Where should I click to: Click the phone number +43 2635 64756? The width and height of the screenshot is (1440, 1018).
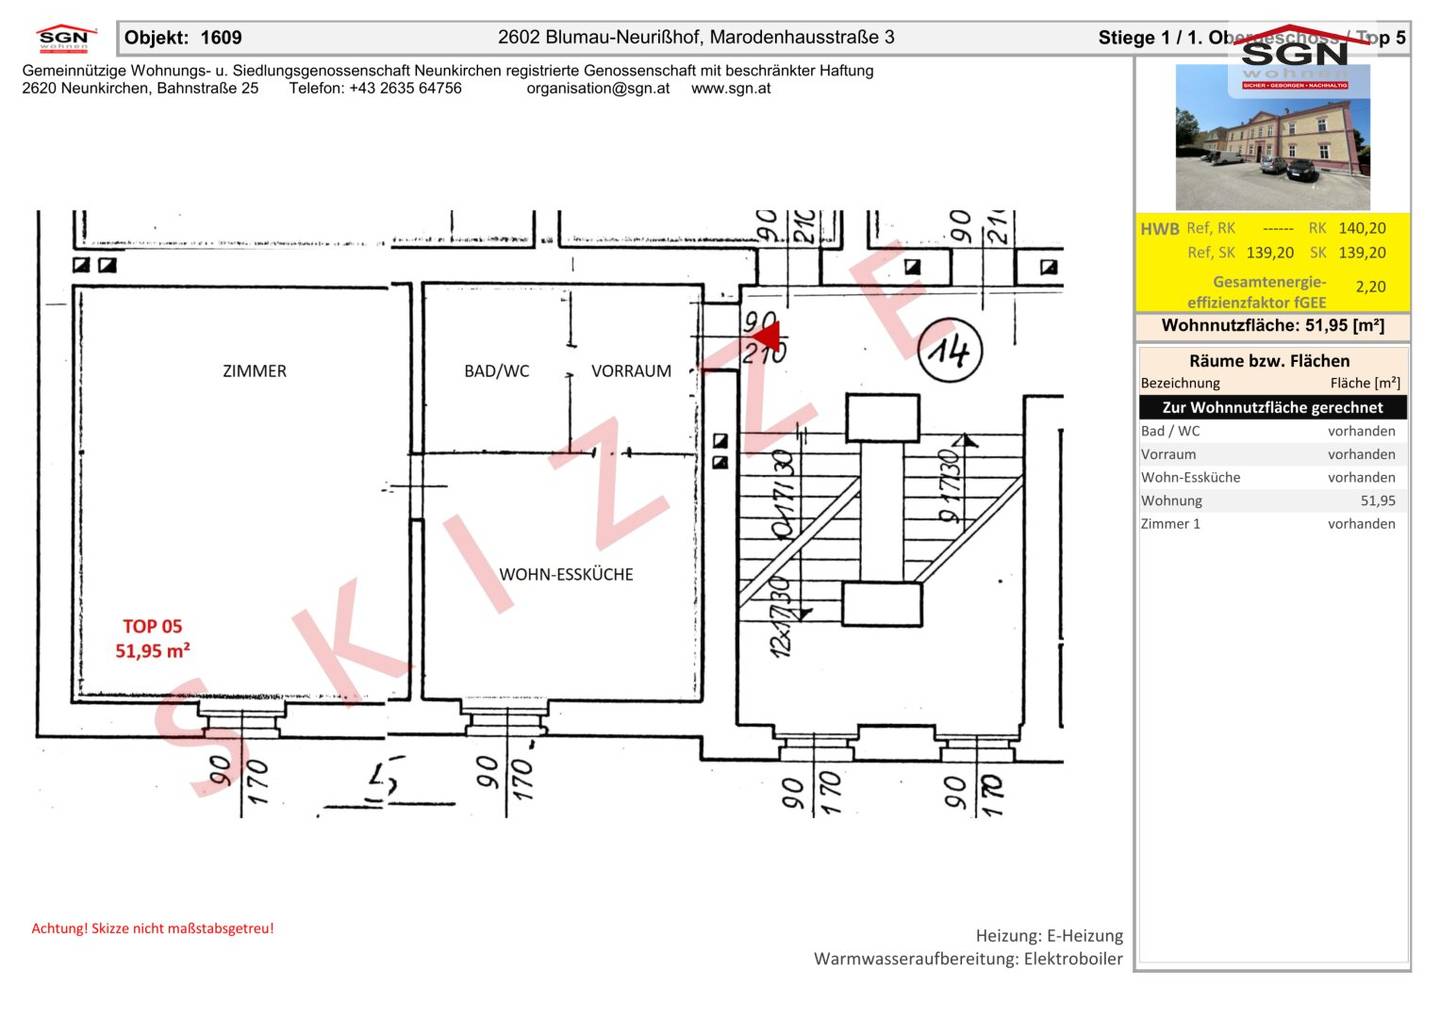click(x=405, y=88)
